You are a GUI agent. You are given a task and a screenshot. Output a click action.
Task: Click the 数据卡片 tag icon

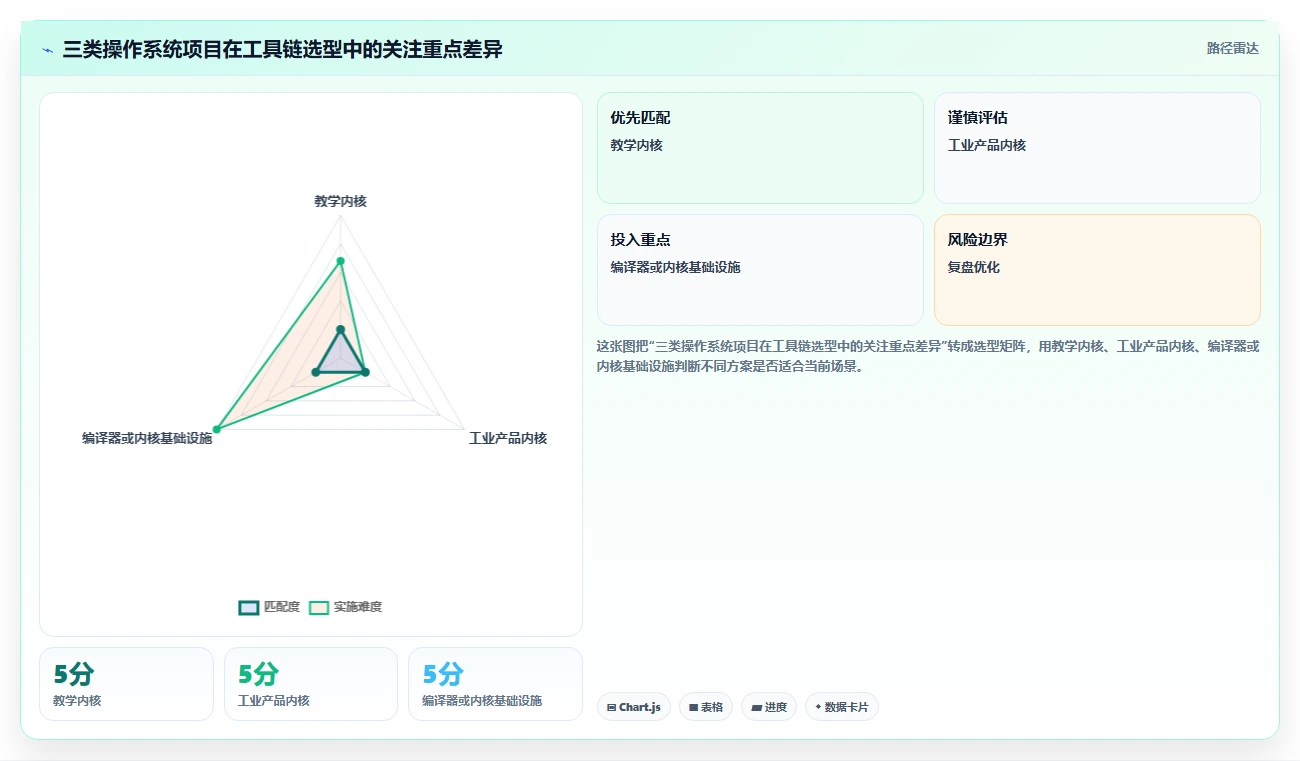(x=818, y=707)
